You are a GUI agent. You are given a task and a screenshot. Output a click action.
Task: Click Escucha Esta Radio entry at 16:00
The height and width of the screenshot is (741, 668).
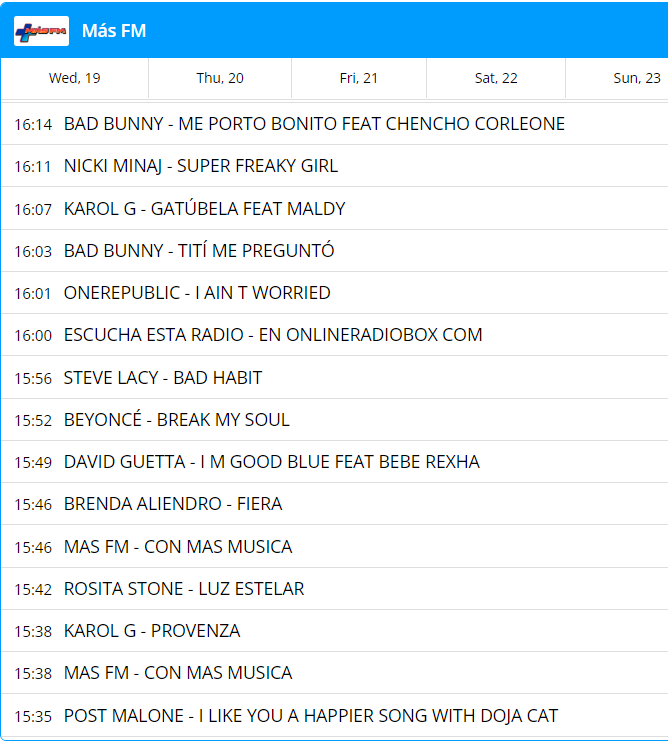pos(273,335)
